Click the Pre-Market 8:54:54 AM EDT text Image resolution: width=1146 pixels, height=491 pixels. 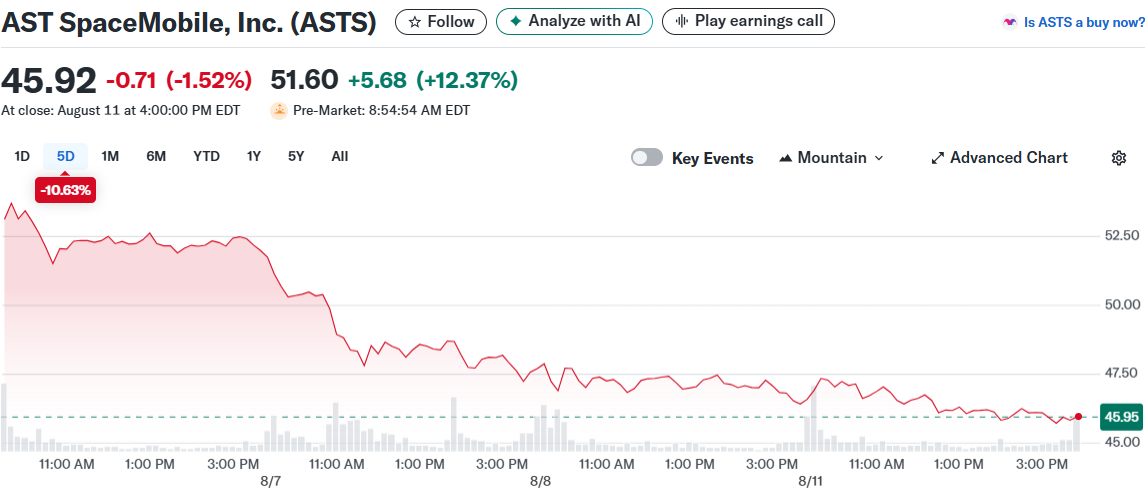point(382,111)
